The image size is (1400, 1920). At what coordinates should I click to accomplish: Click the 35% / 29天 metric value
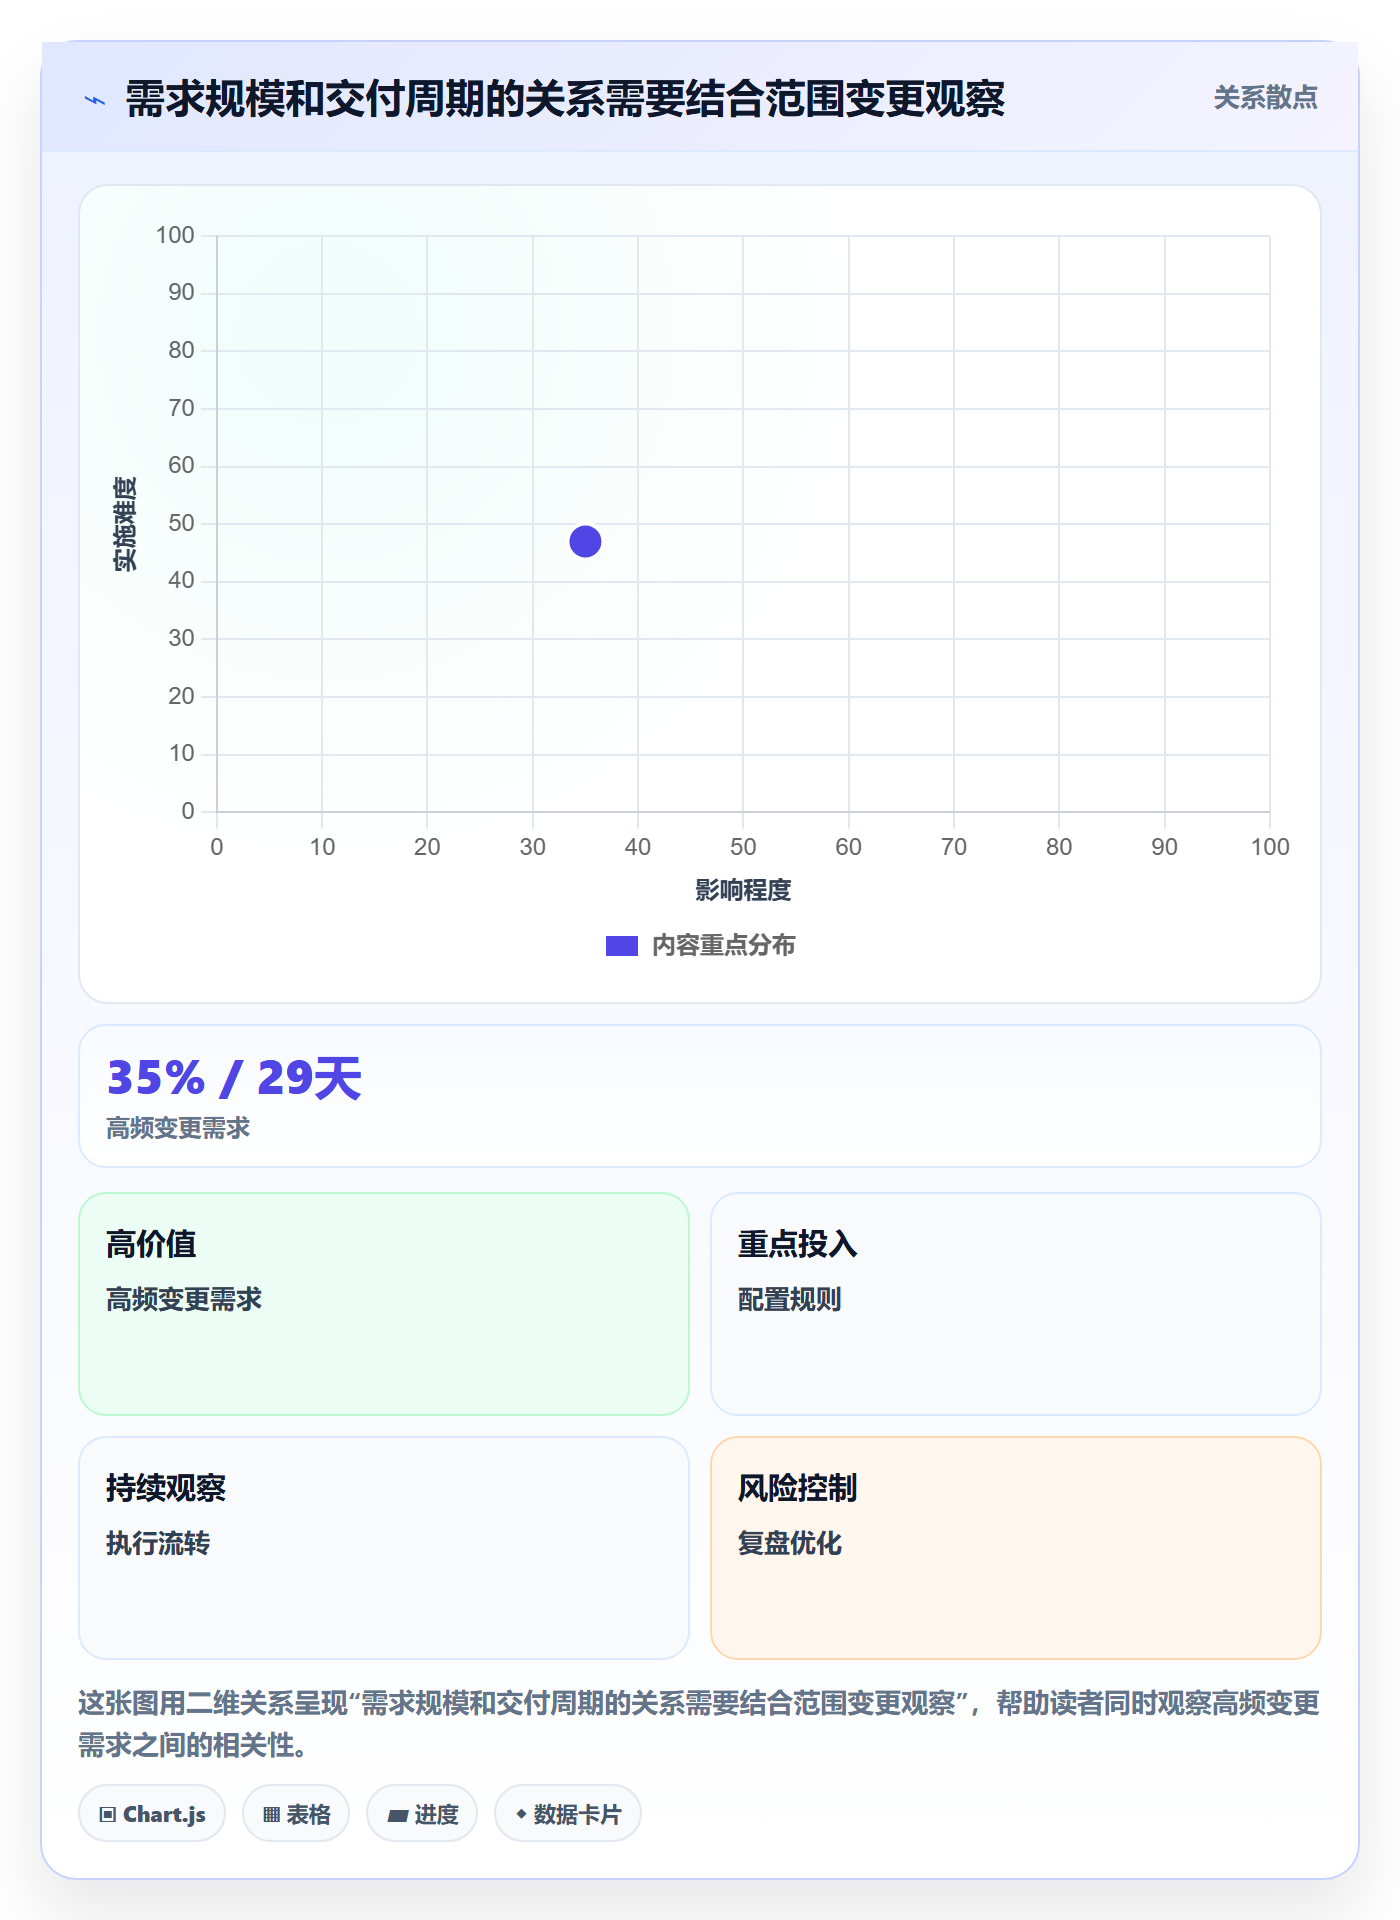point(234,1078)
